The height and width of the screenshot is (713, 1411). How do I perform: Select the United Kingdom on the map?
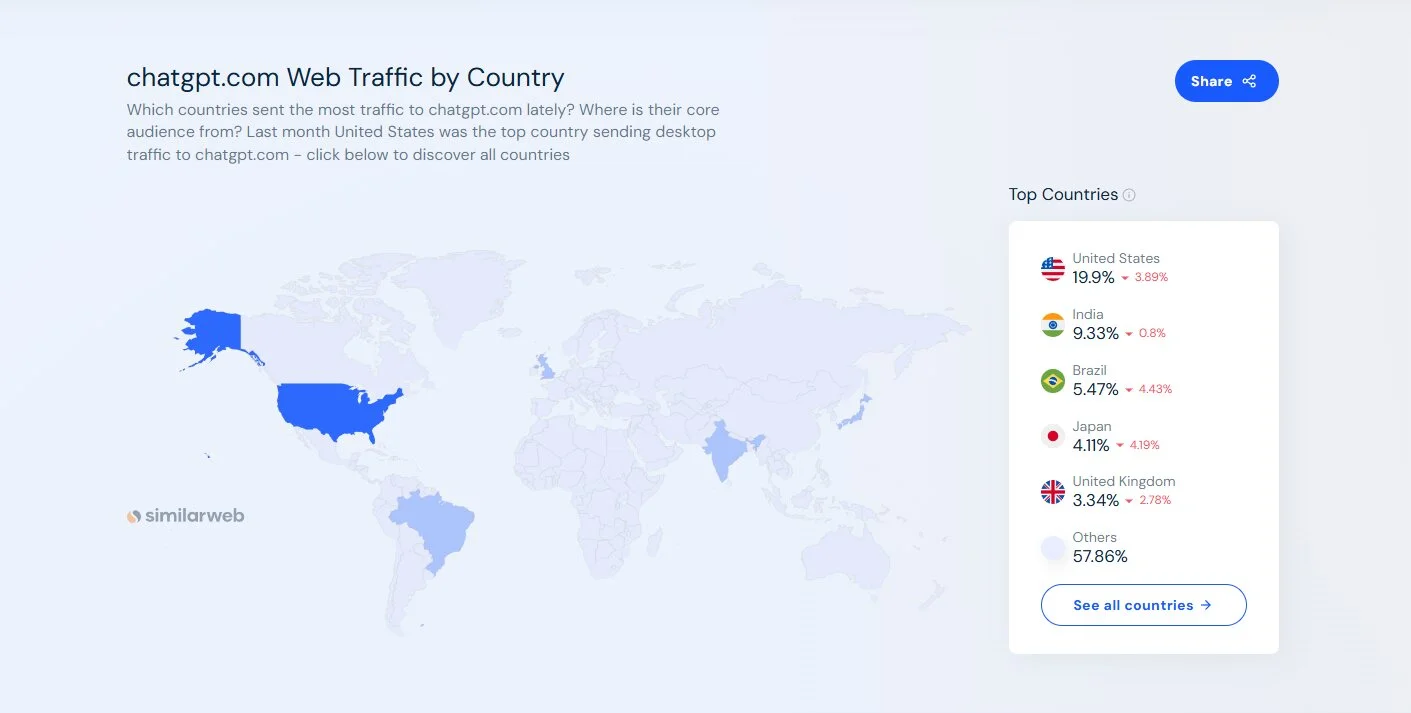pyautogui.click(x=546, y=366)
